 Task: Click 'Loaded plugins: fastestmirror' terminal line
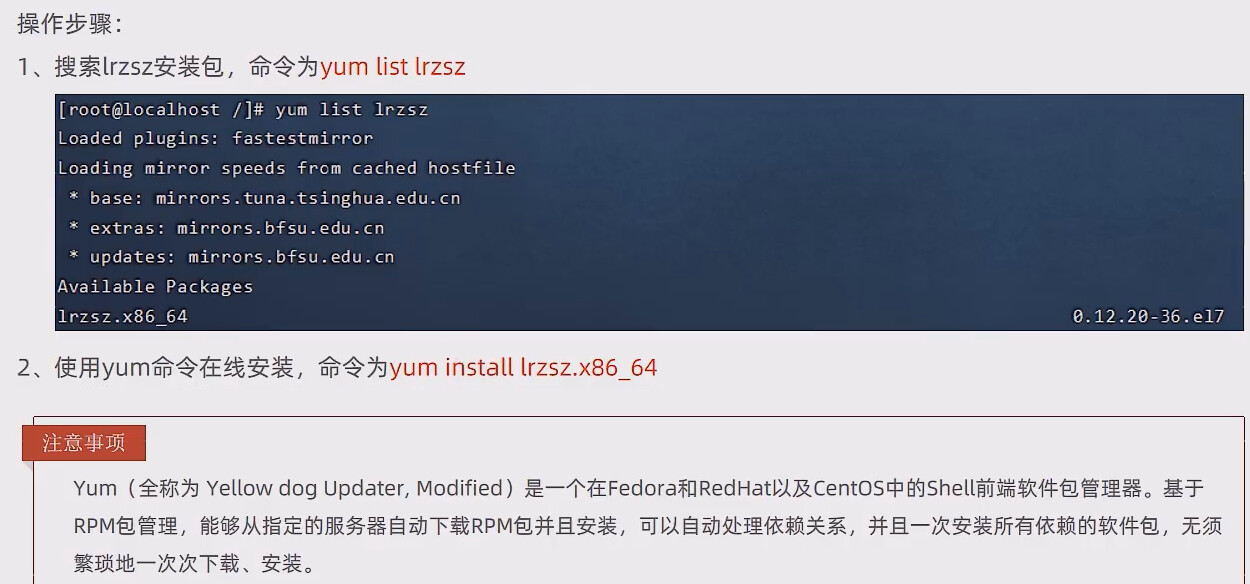(x=215, y=138)
